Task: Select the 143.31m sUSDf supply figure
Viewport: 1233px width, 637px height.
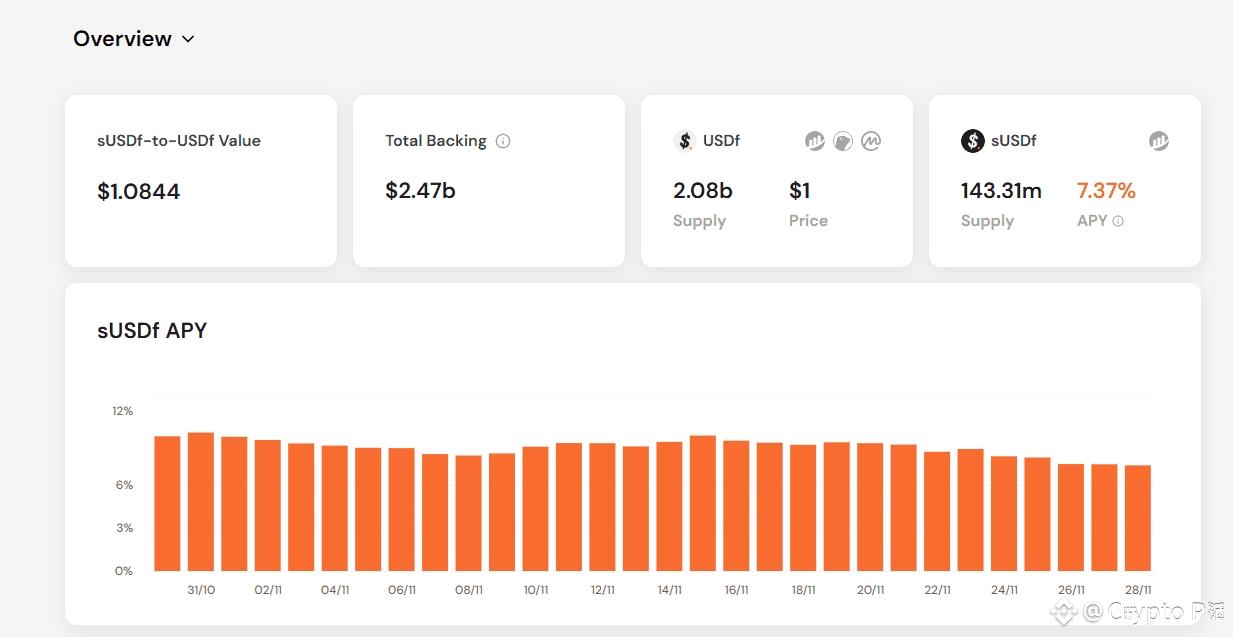Action: coord(1001,191)
